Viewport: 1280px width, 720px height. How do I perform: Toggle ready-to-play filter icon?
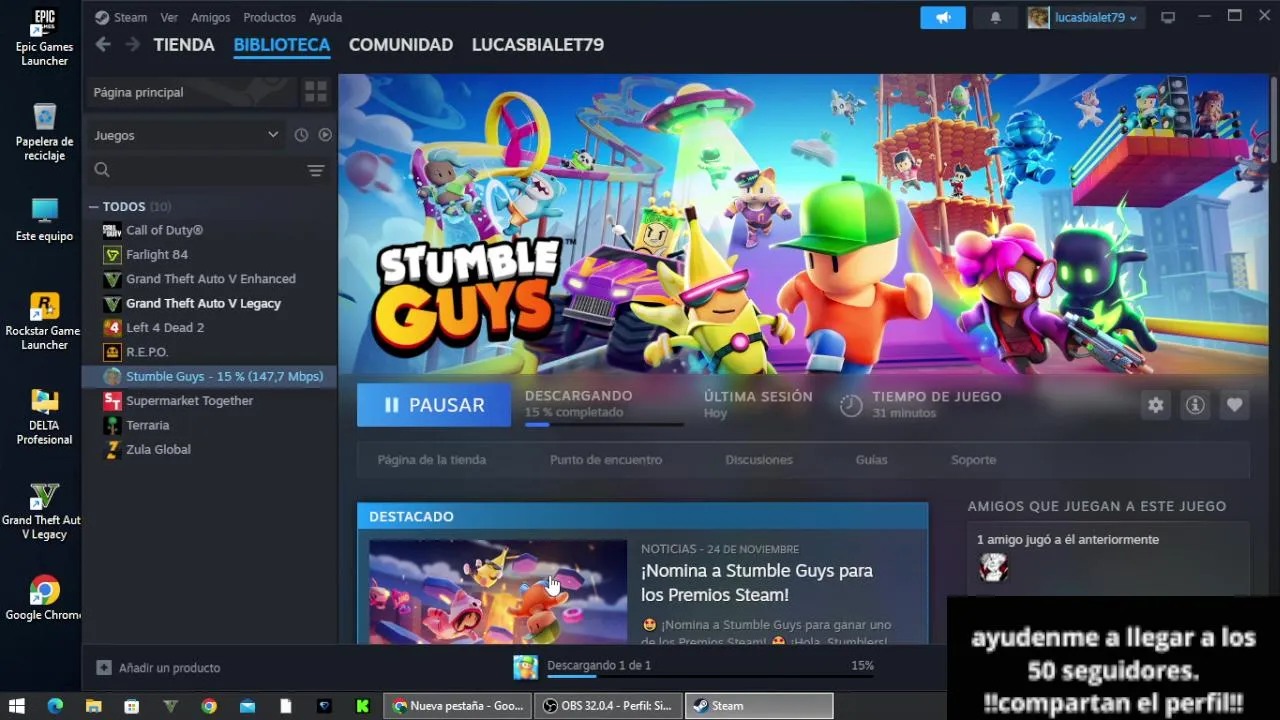[x=325, y=135]
